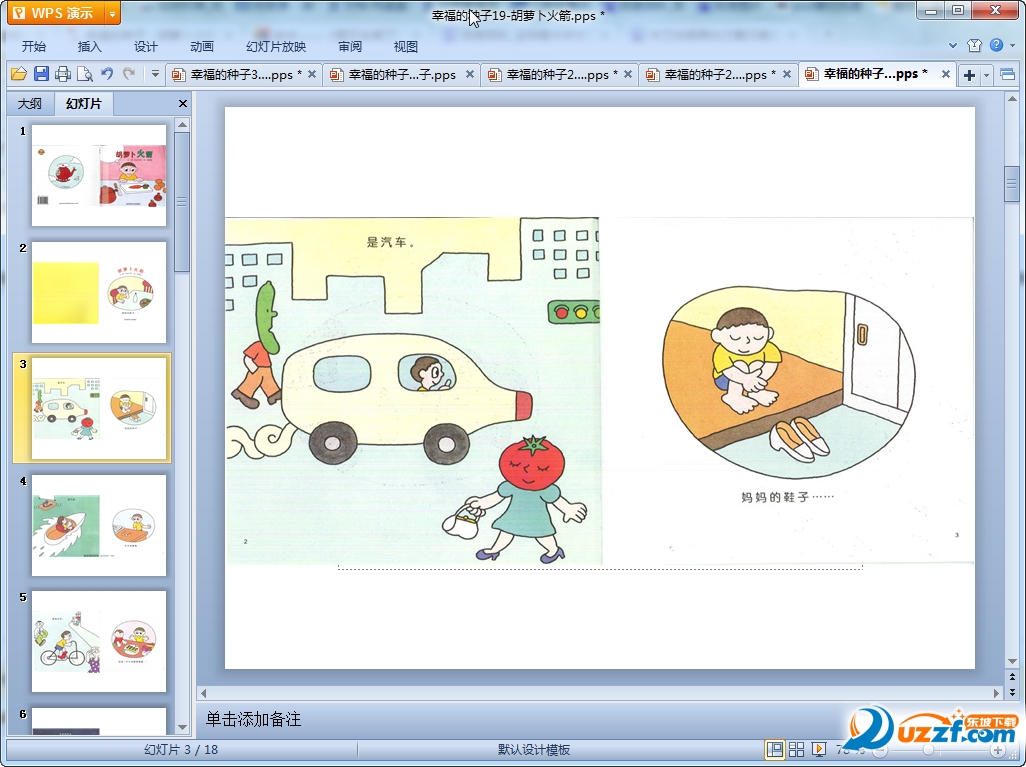The height and width of the screenshot is (767, 1026).
Task: Close the active 幸福的种子...pps tab
Action: point(946,74)
